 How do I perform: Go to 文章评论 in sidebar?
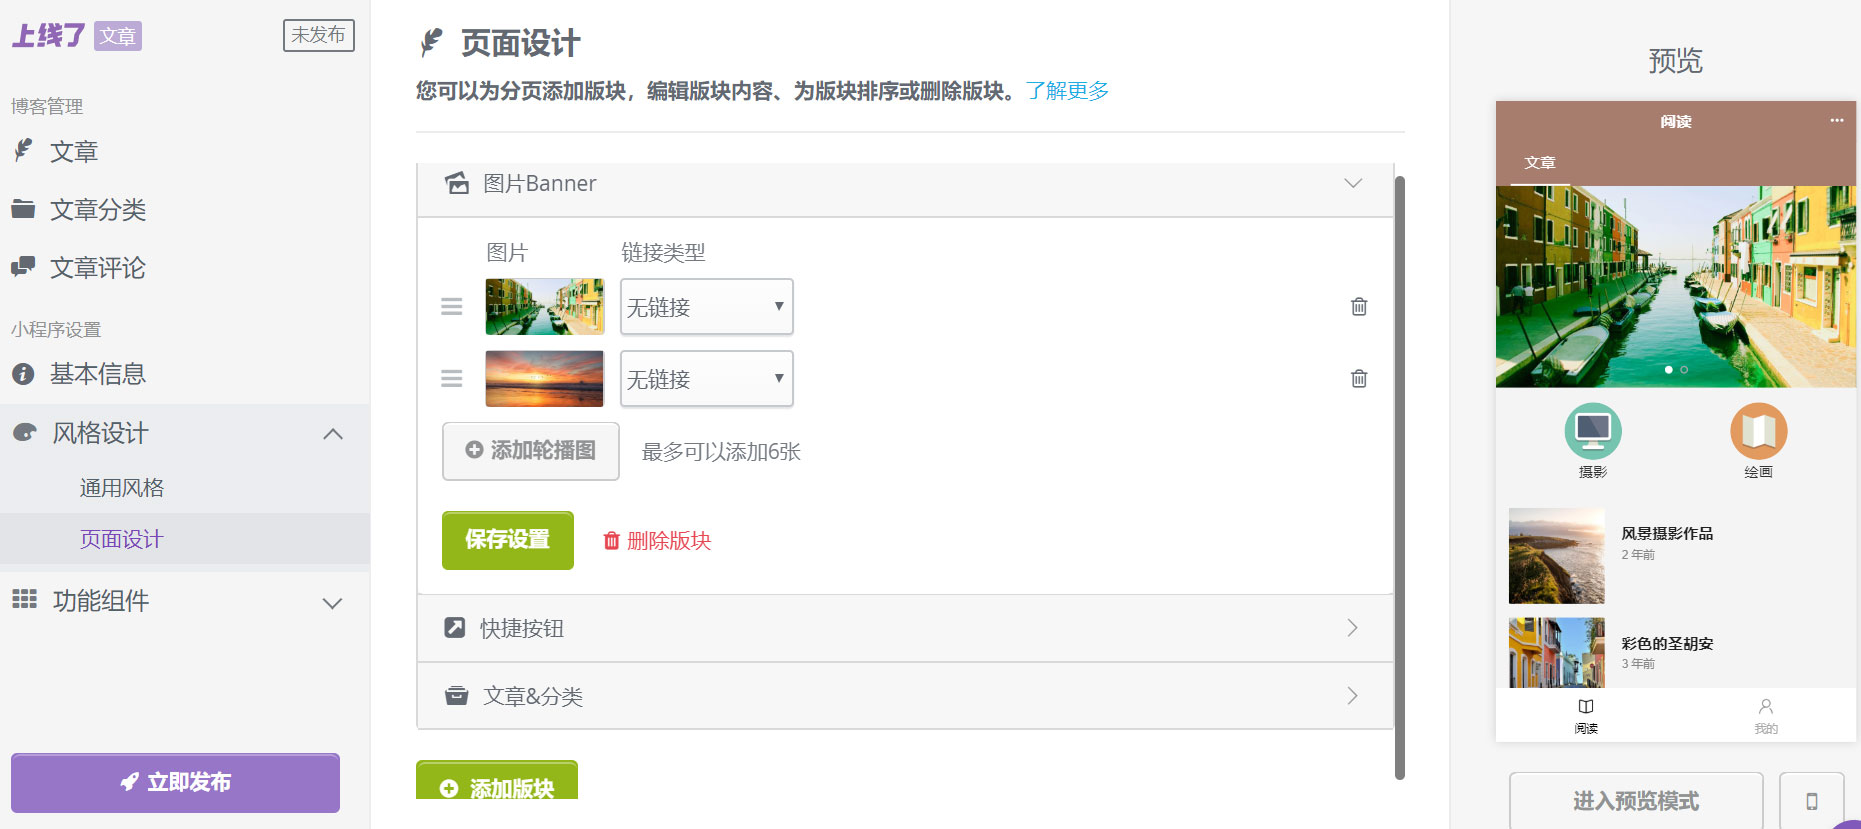[98, 268]
